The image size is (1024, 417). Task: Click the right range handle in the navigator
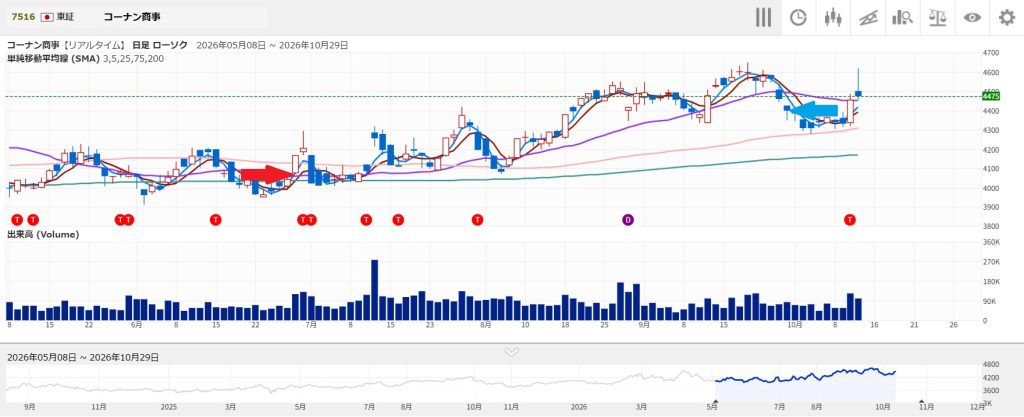921,401
